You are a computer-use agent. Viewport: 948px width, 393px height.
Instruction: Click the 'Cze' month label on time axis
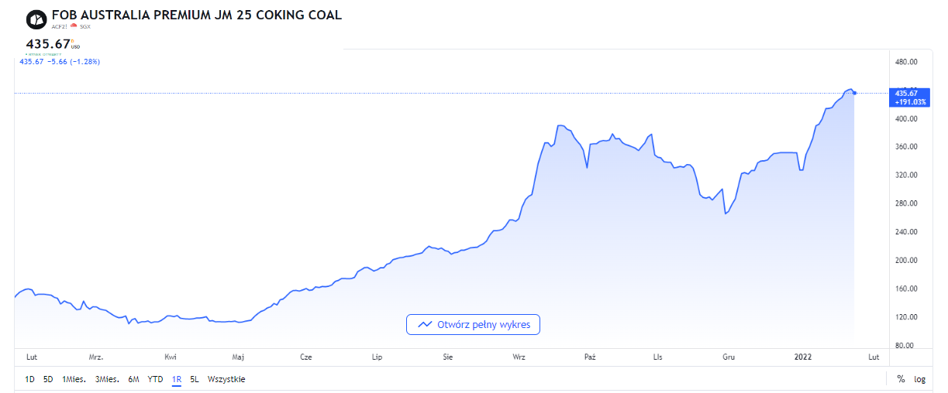[306, 357]
